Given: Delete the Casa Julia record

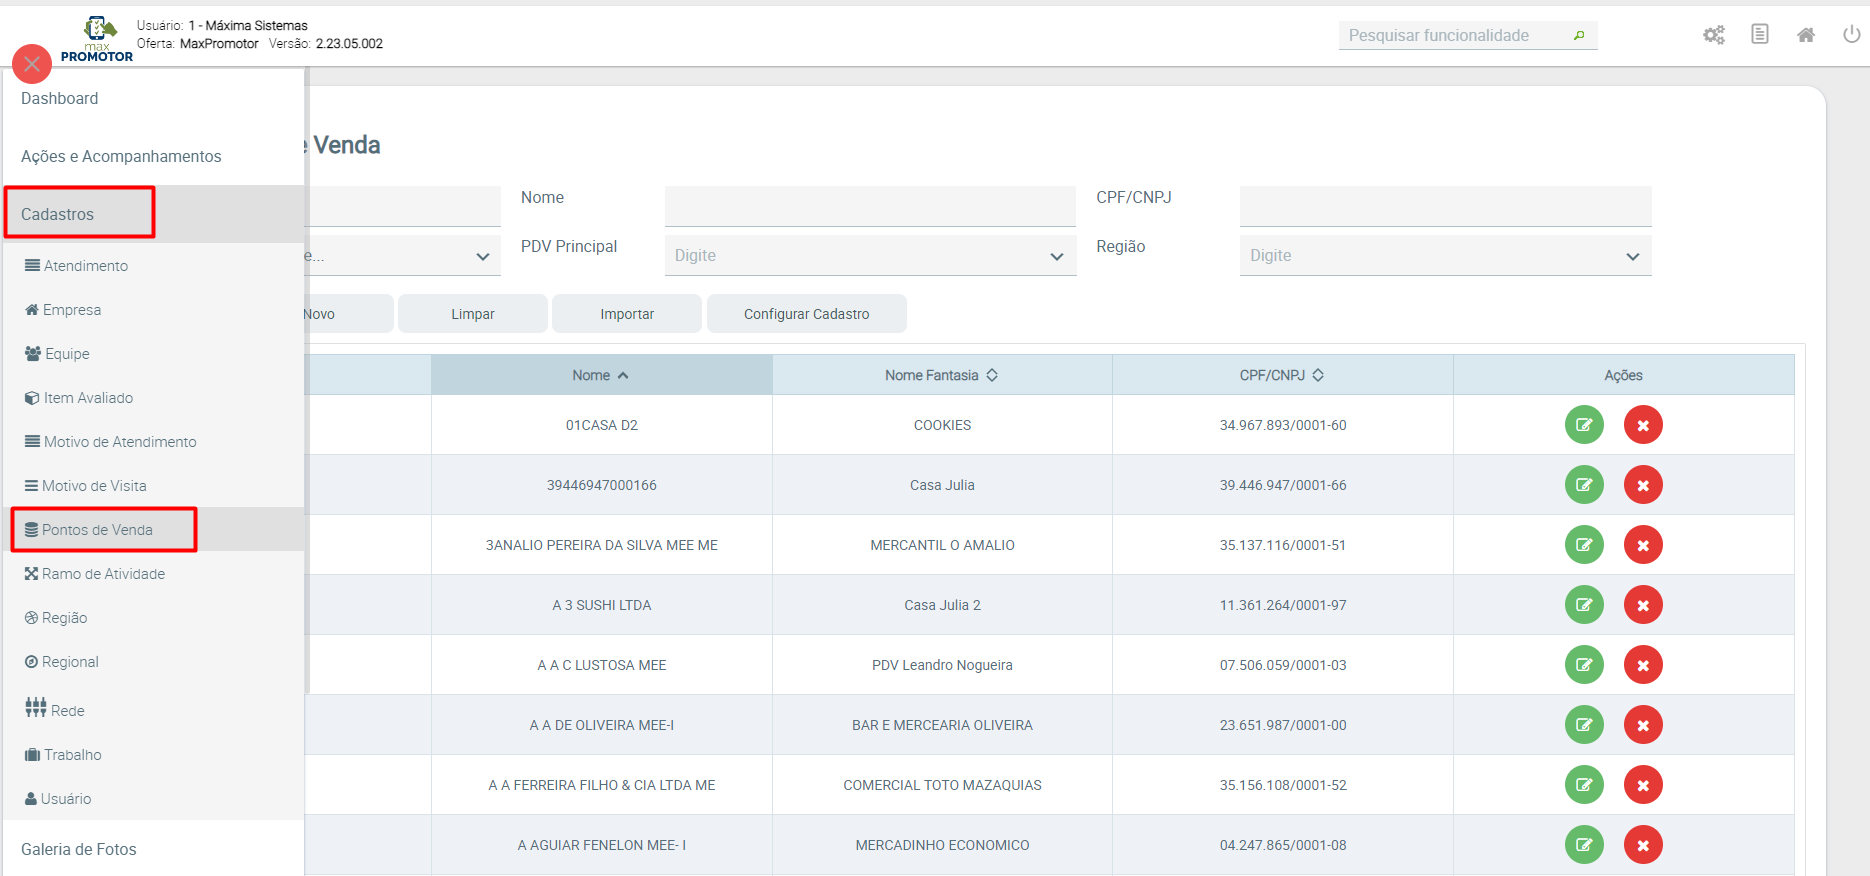Looking at the screenshot, I should pyautogui.click(x=1642, y=485).
